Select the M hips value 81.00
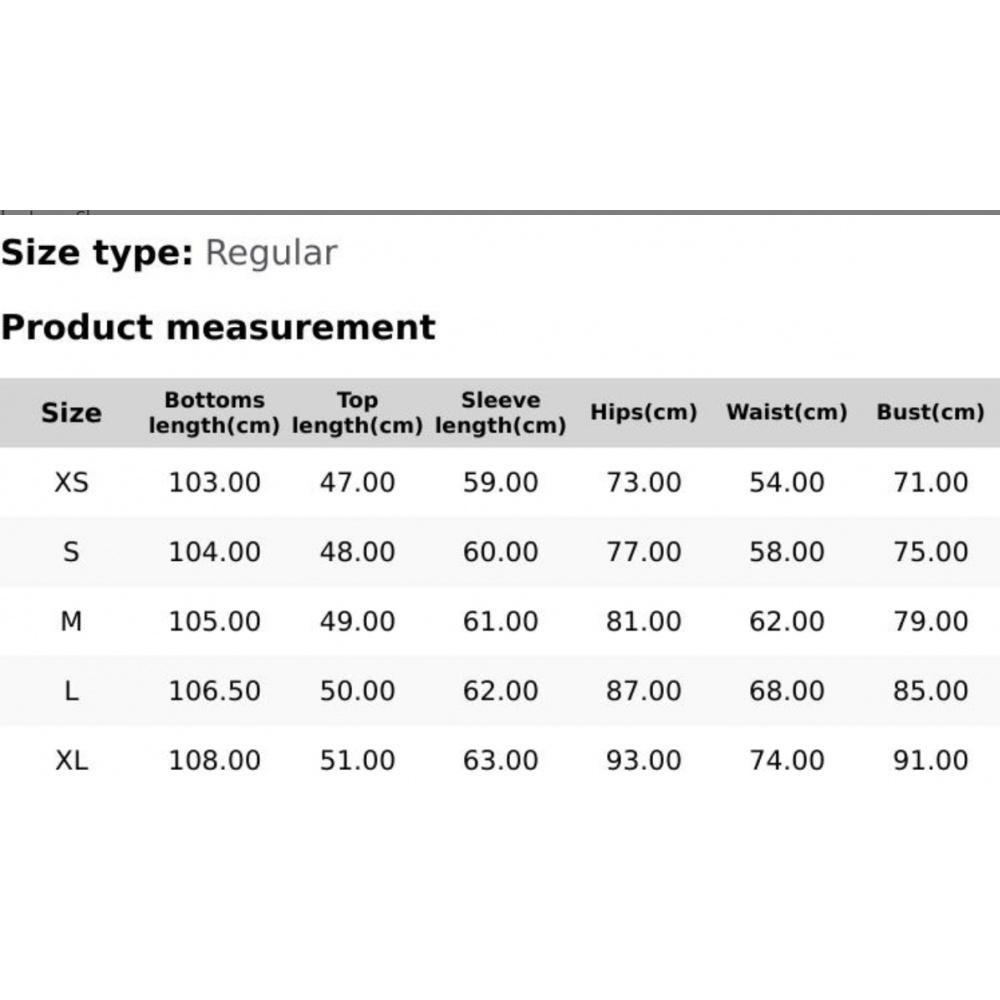The height and width of the screenshot is (1000, 1000). [x=643, y=622]
